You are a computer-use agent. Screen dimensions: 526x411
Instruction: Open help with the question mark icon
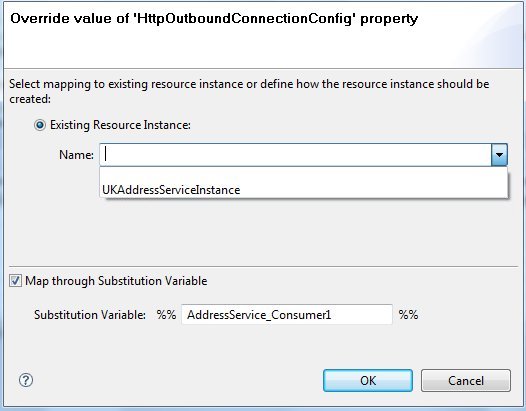[26, 380]
